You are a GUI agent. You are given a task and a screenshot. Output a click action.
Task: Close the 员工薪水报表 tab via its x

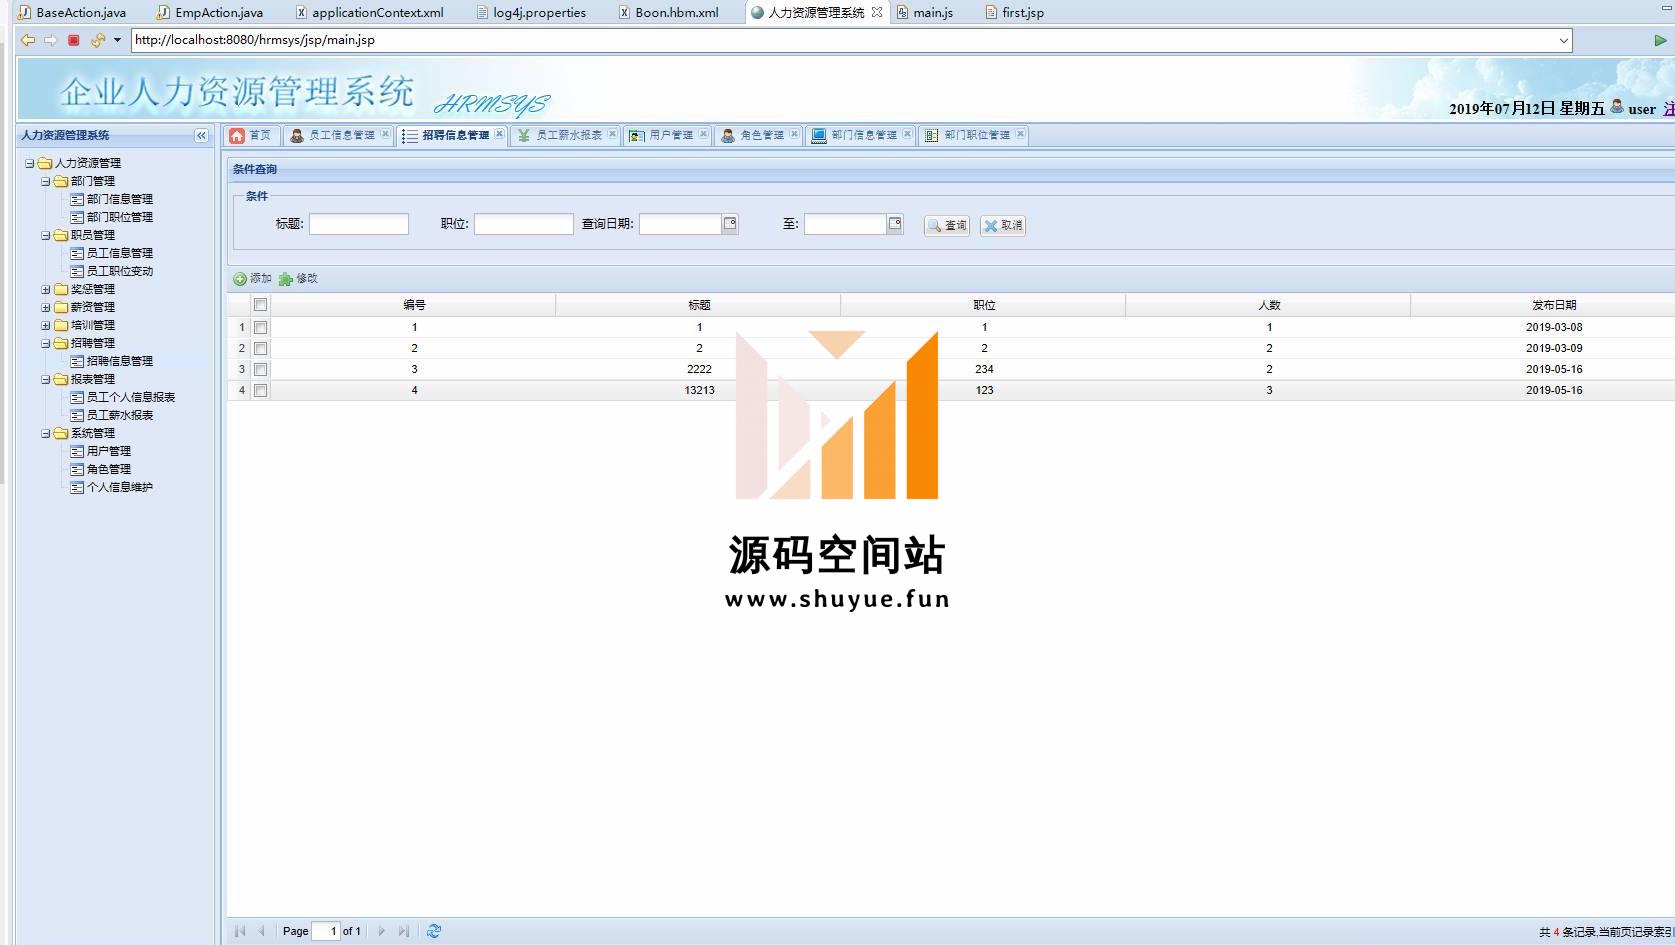[612, 134]
